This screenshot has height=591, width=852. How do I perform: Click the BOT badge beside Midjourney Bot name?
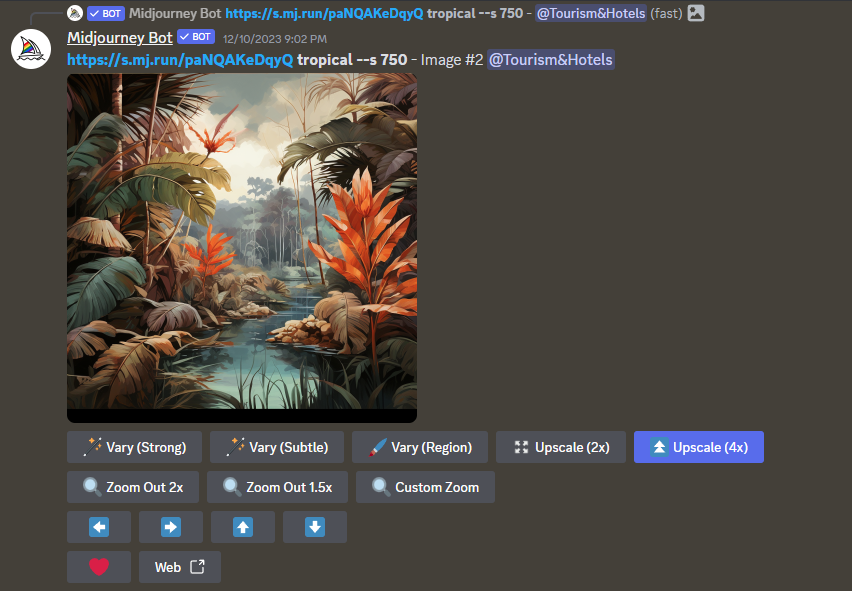196,37
